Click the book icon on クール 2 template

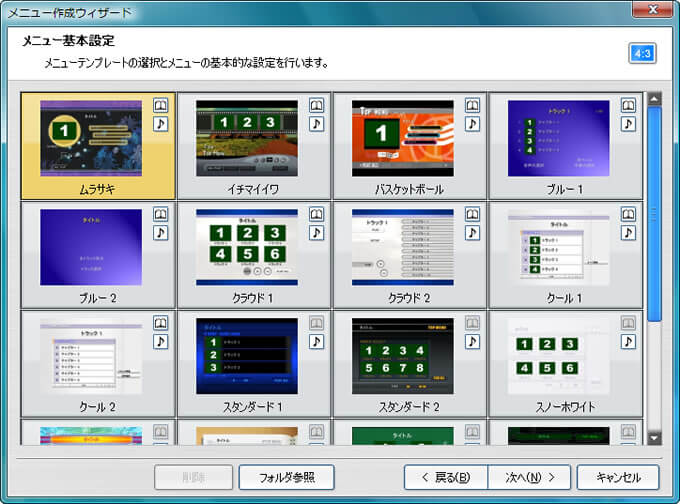[160, 323]
